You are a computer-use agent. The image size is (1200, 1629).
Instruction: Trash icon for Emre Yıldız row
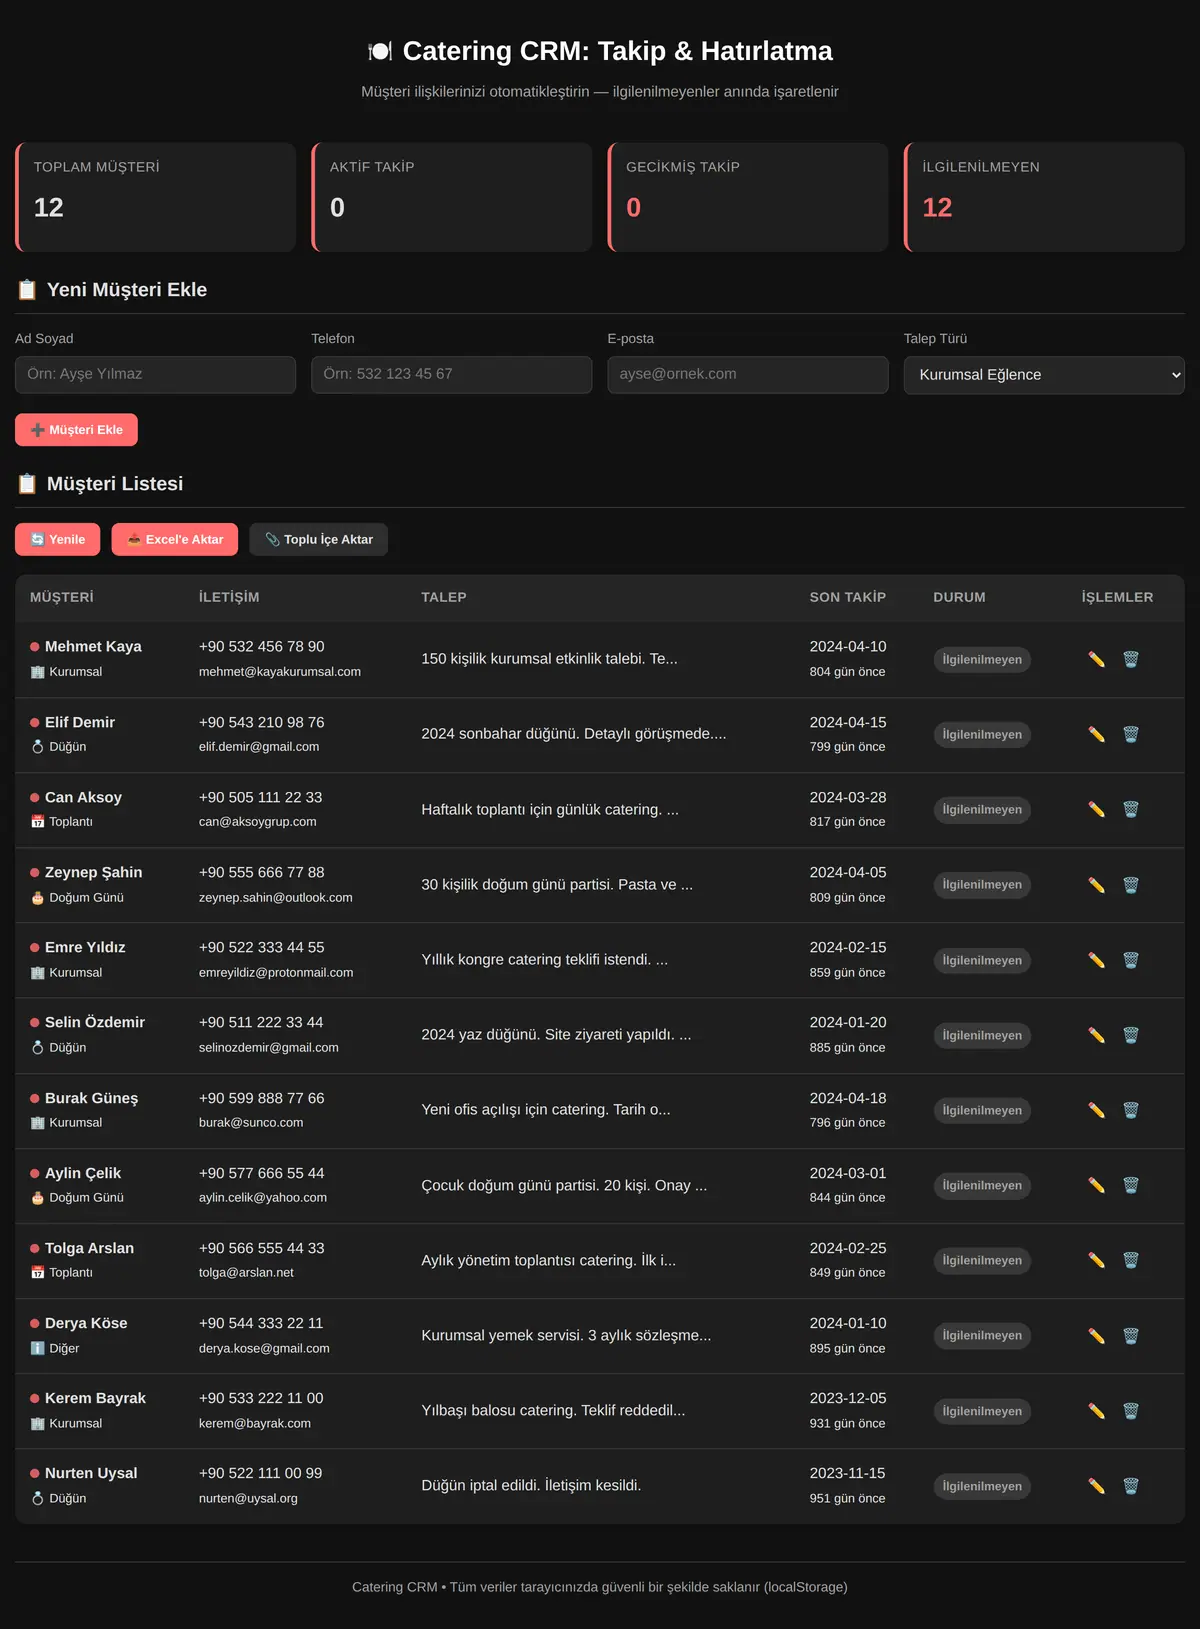pyautogui.click(x=1131, y=960)
